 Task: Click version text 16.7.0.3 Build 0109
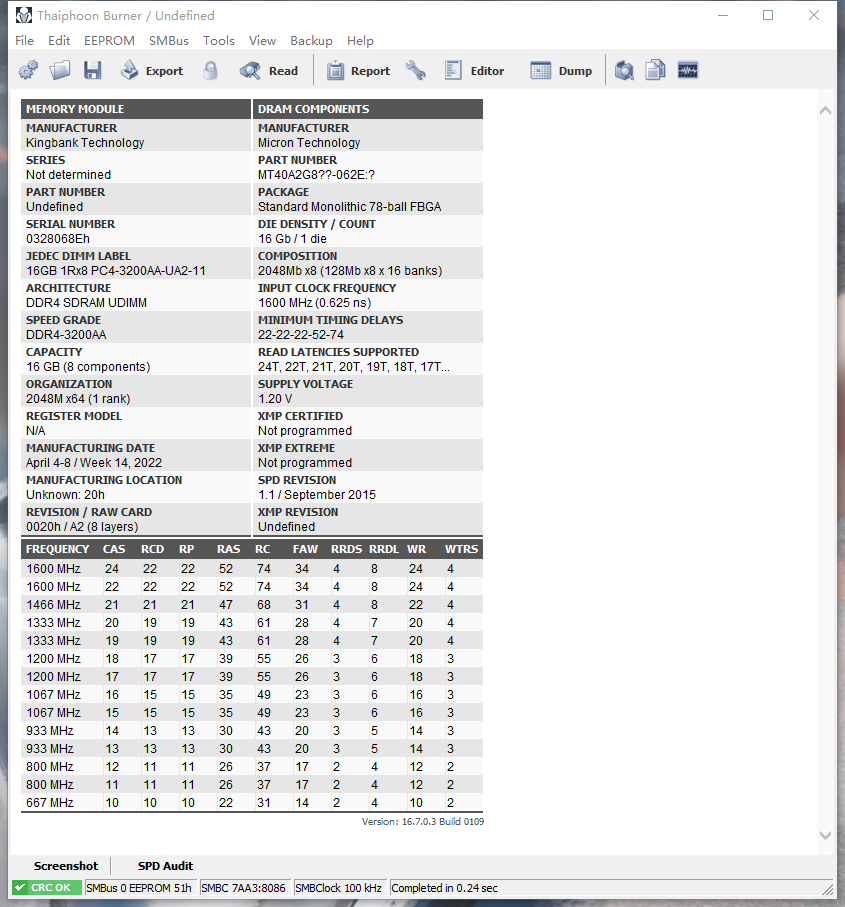tap(423, 821)
